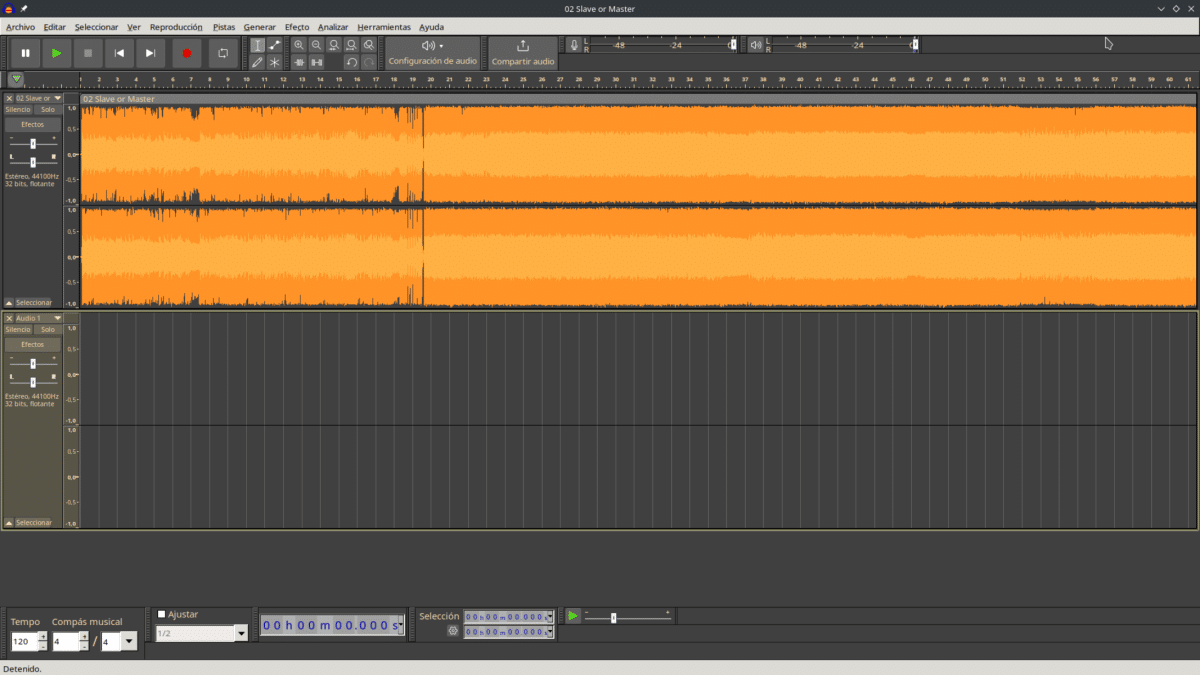The height and width of the screenshot is (675, 1200).
Task: Click the Zoom Toggle icon
Action: (x=369, y=45)
